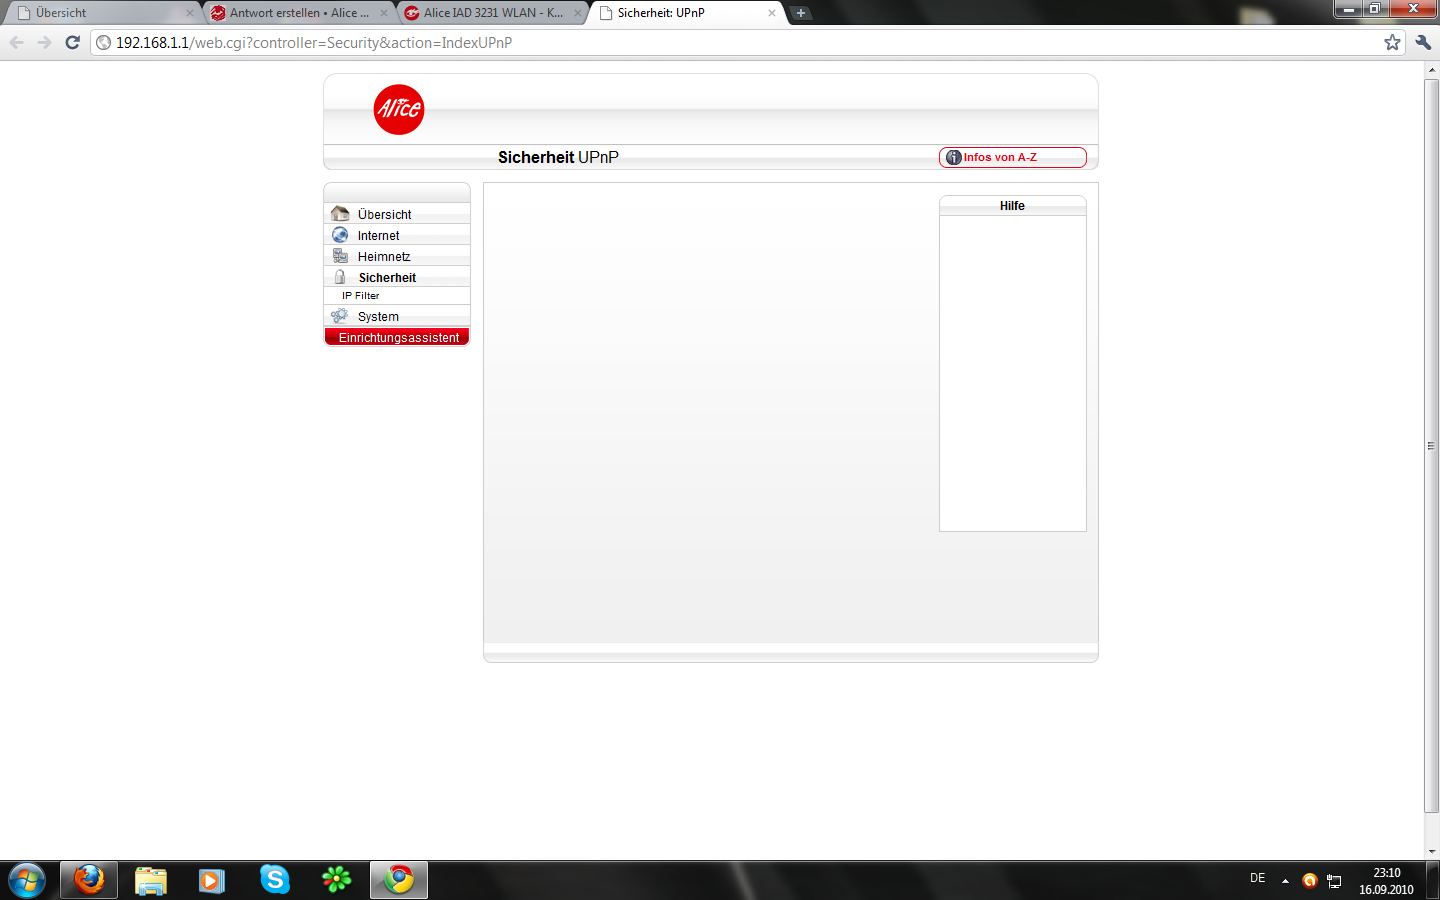Click the Alice logo in header
Screen dimensions: 1440x900
pos(398,109)
